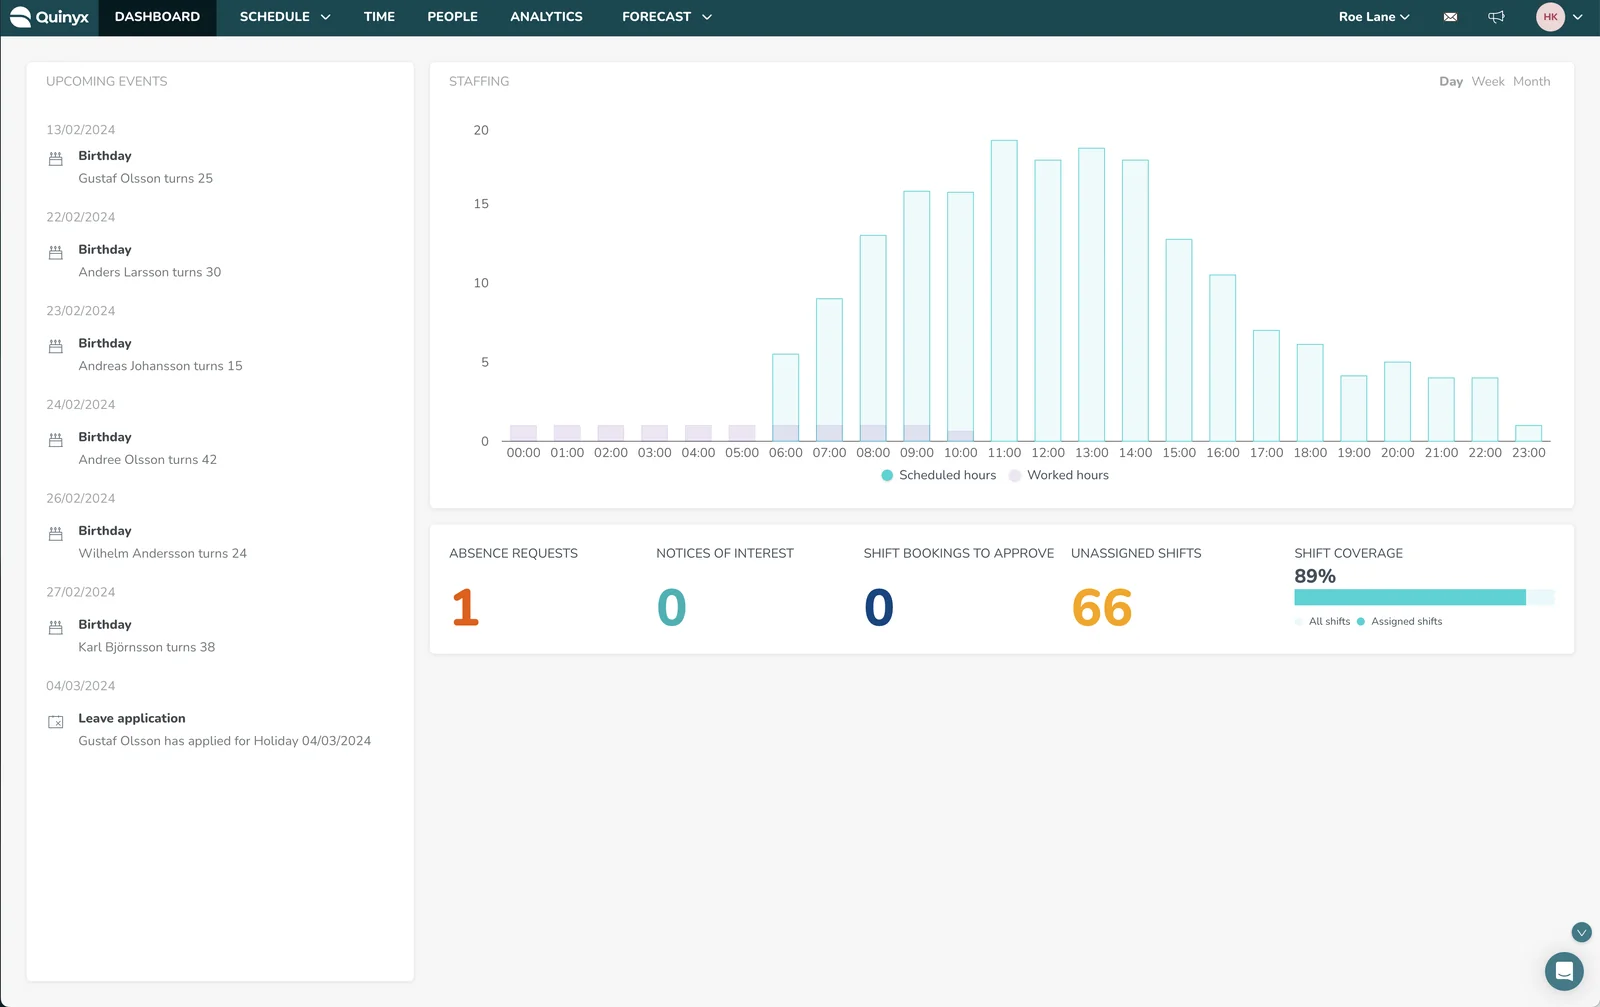Click the 04/03/2024 date heading
This screenshot has width=1600, height=1007.
pyautogui.click(x=81, y=686)
